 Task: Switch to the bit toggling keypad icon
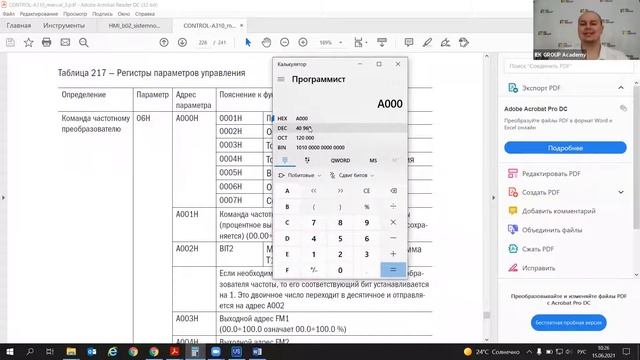pos(307,160)
